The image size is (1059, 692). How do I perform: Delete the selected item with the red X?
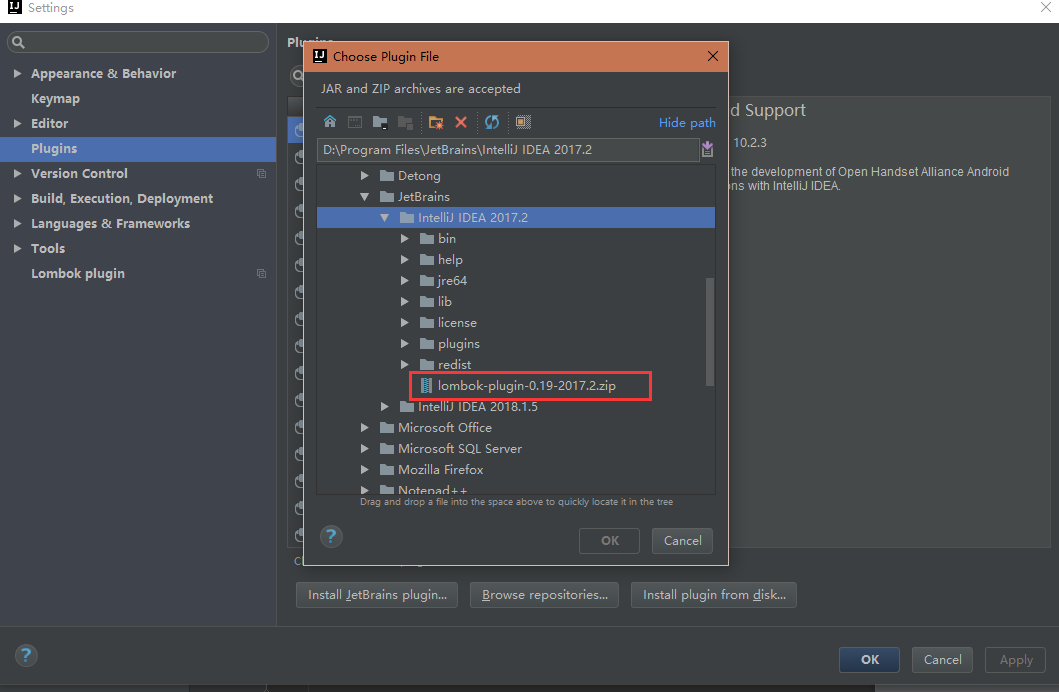461,122
